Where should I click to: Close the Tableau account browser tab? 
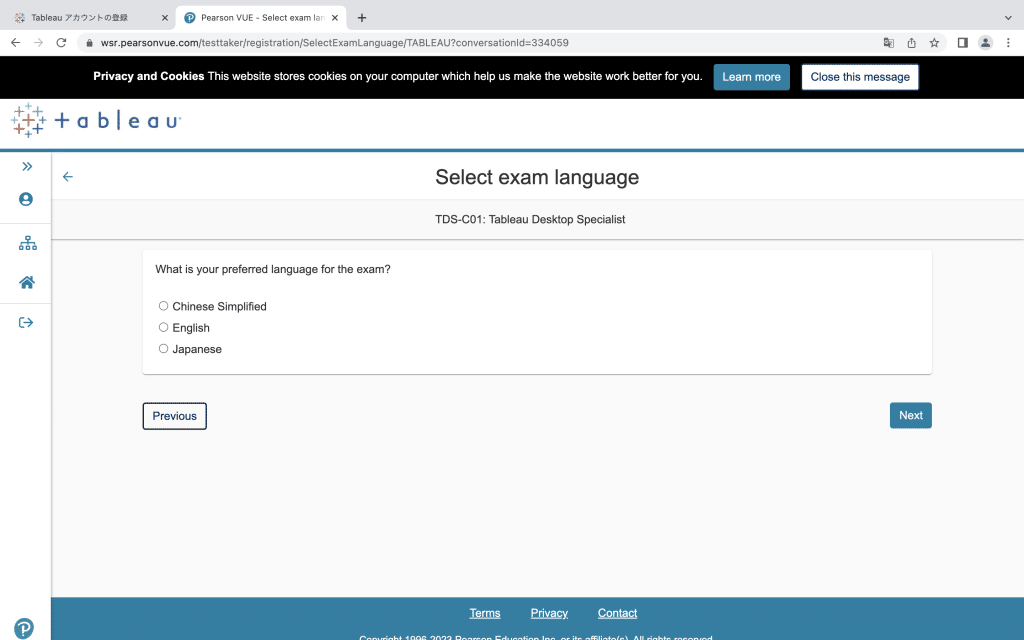[165, 18]
